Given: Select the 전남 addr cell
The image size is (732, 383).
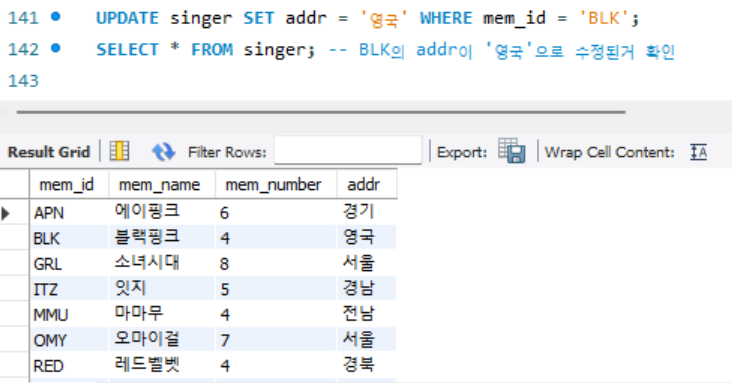Looking at the screenshot, I should coord(367,314).
